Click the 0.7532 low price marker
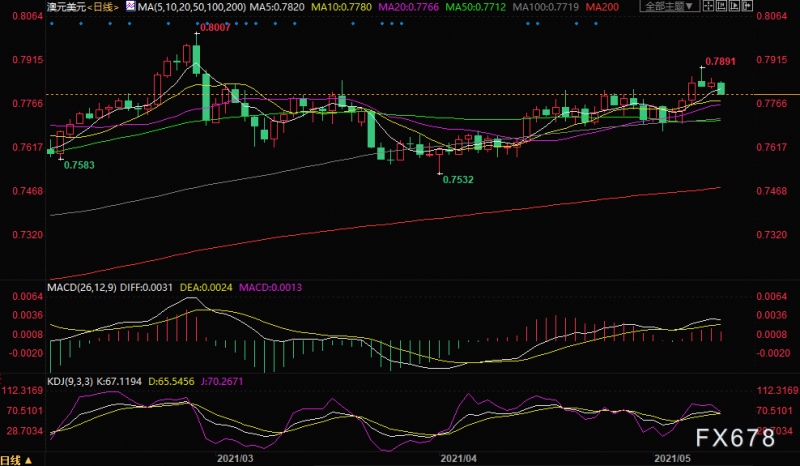Screen dimensions: 800x466 pyautogui.click(x=457, y=180)
